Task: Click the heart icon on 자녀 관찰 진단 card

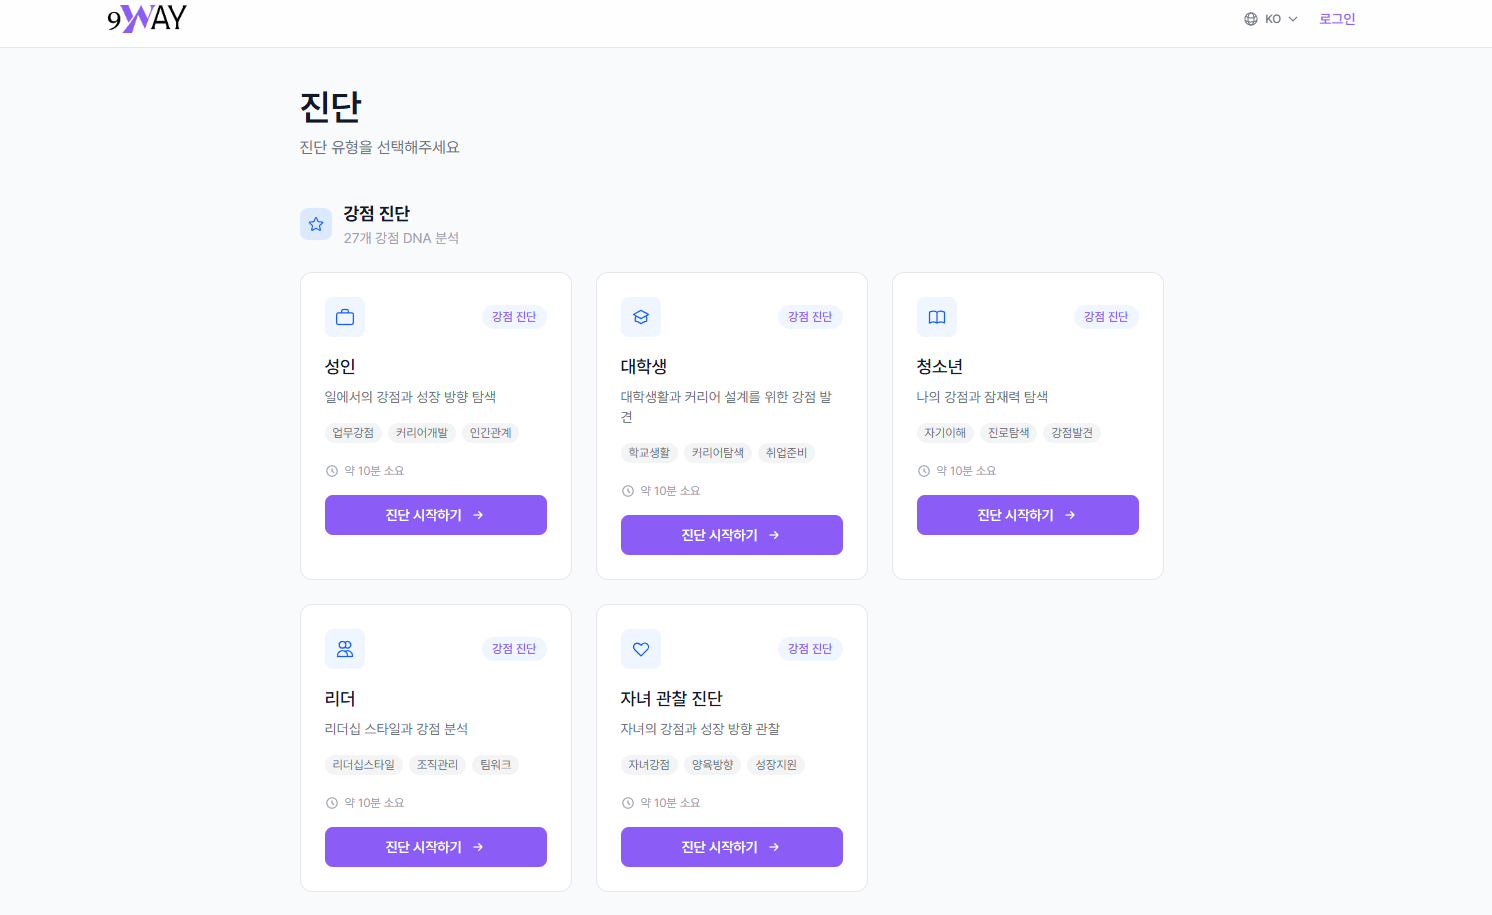Action: [640, 648]
